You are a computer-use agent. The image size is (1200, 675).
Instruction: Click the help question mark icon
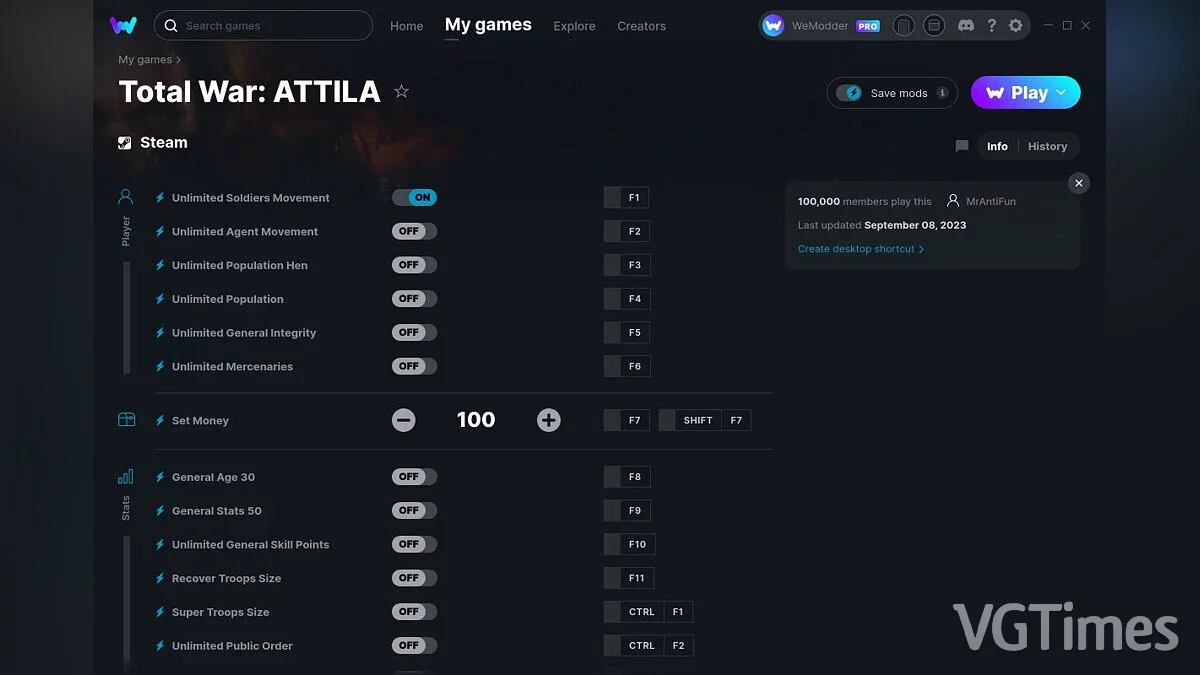(991, 25)
